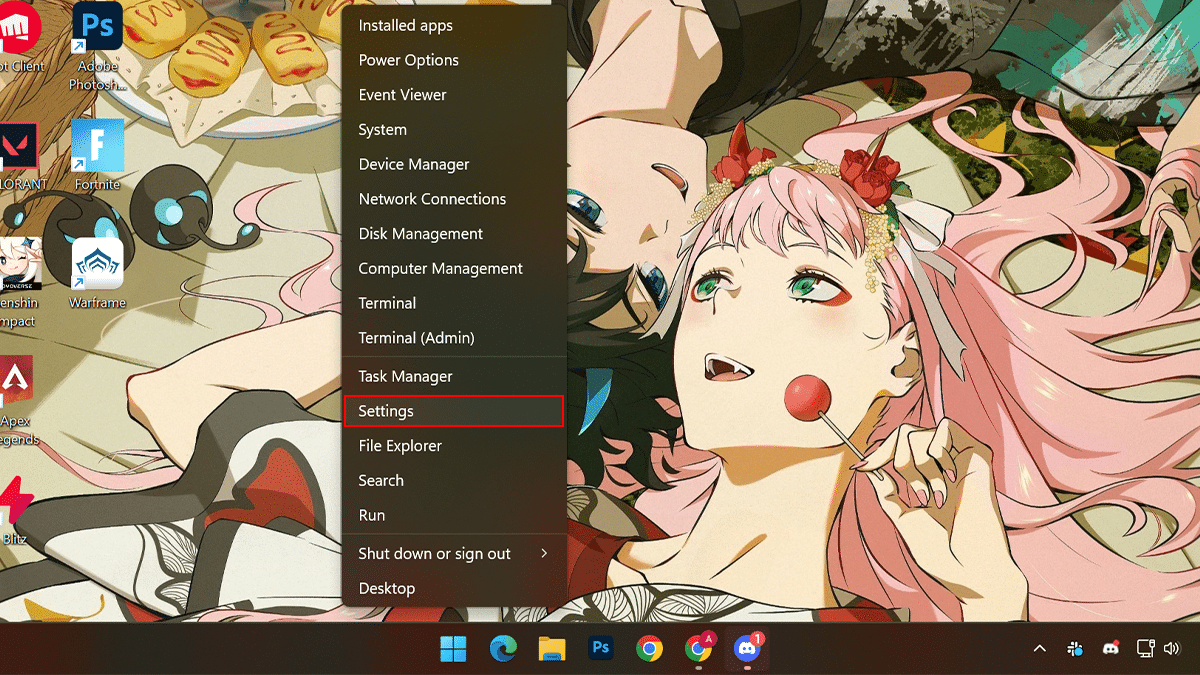
Task: Click Installed apps menu entry
Action: pyautogui.click(x=405, y=25)
